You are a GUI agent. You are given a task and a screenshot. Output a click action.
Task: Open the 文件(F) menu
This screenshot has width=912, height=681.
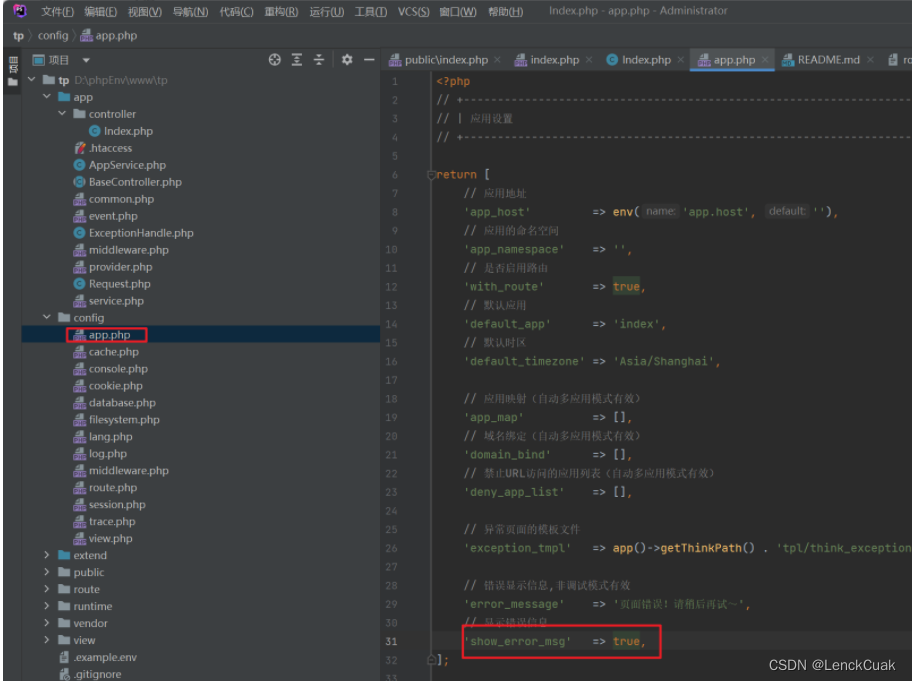(x=57, y=11)
